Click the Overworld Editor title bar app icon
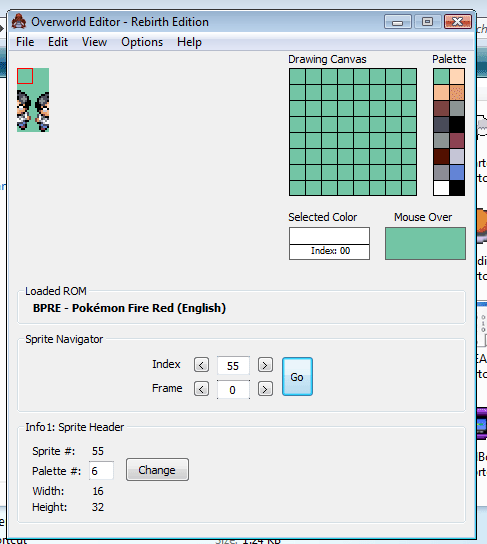The image size is (487, 544). pos(19,22)
